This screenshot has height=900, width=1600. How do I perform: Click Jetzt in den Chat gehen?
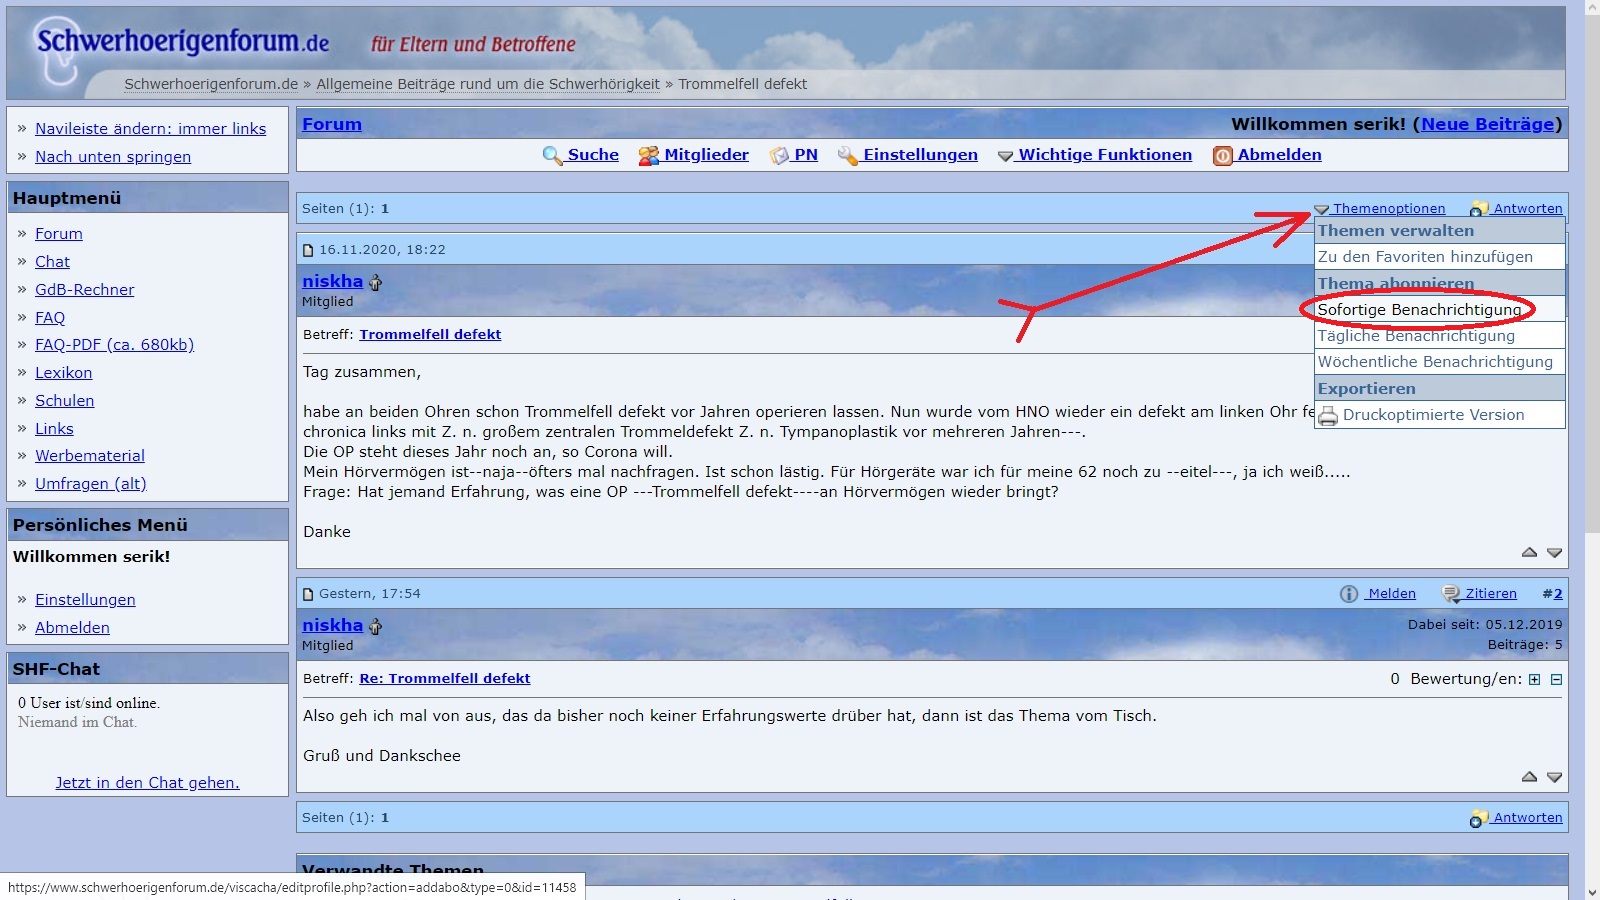pos(147,783)
